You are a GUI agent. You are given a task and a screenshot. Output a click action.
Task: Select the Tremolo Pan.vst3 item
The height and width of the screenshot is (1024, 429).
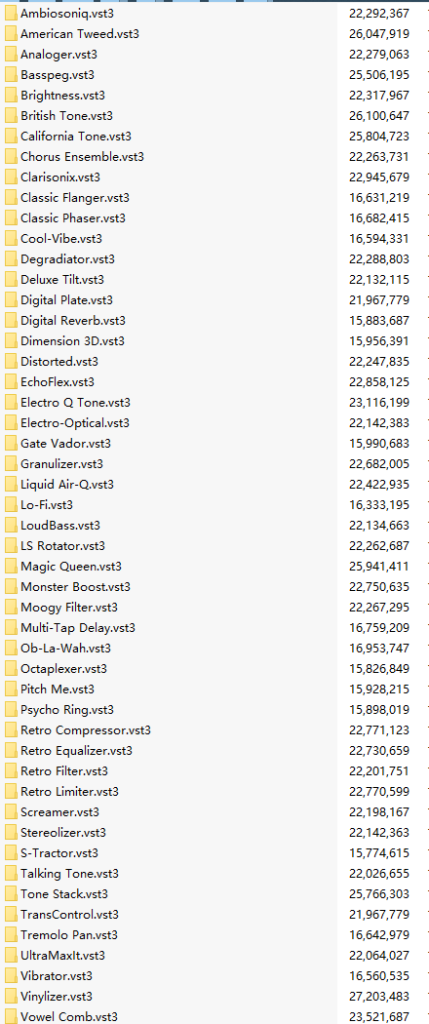pyautogui.click(x=69, y=935)
